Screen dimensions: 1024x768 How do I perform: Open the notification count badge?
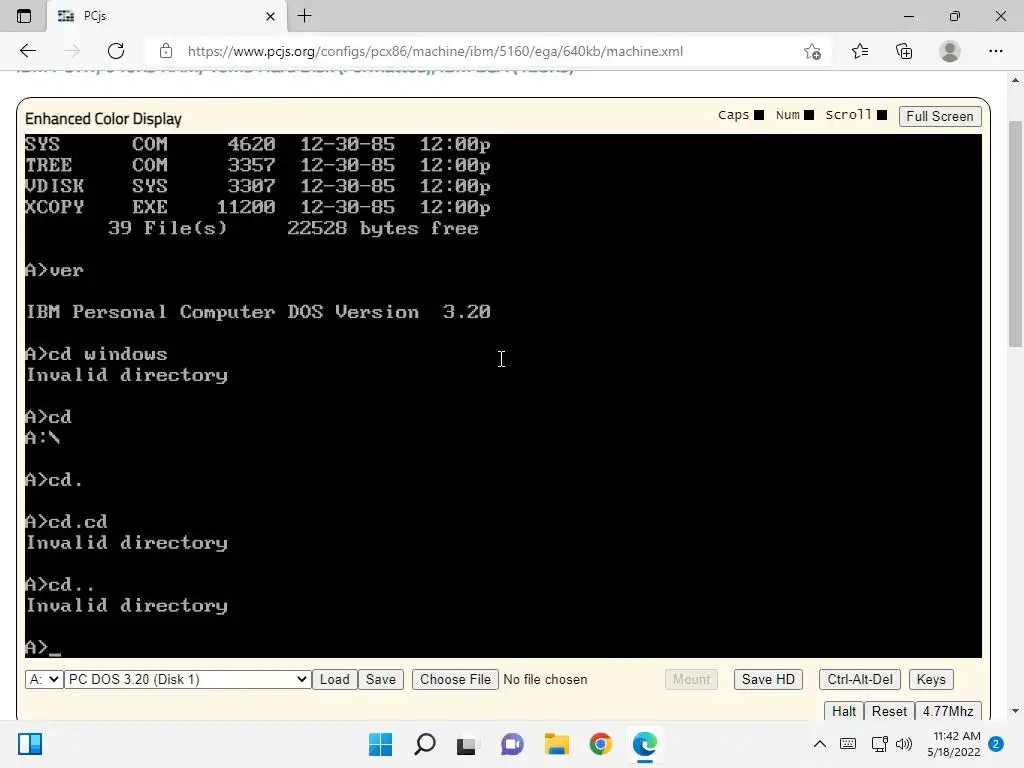[996, 744]
